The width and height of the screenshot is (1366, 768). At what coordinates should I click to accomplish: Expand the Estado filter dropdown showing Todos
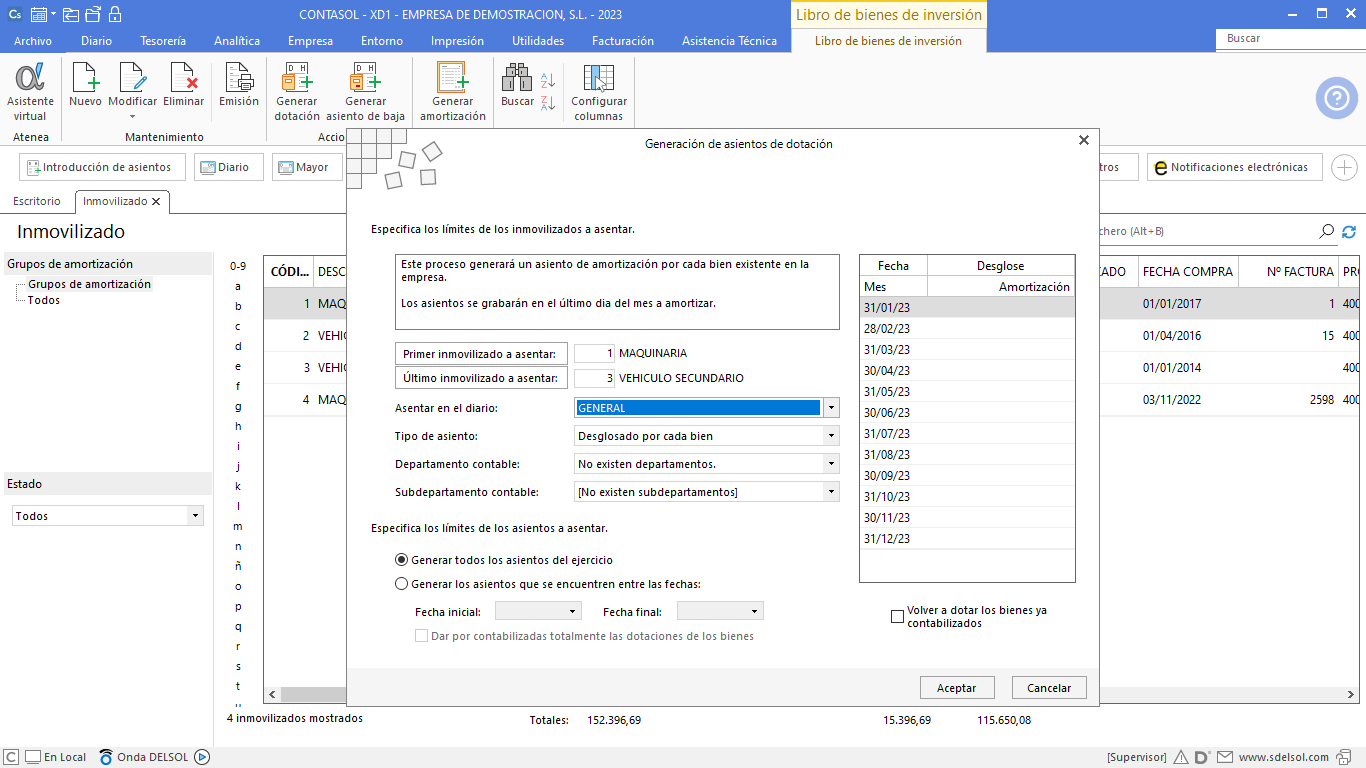(x=195, y=516)
